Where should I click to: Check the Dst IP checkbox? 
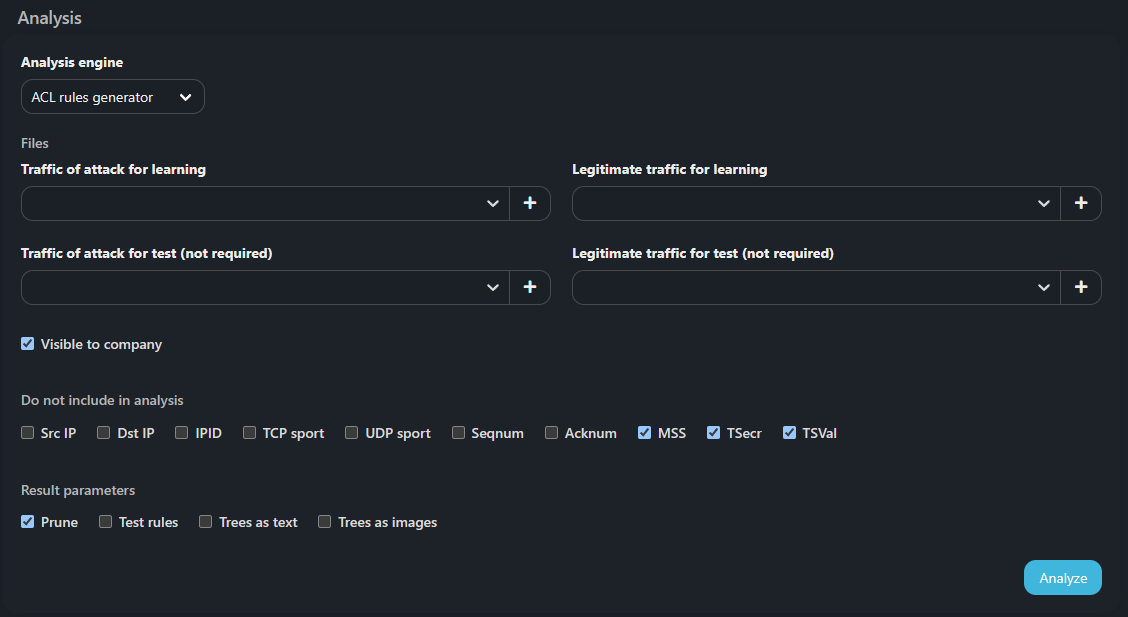(x=104, y=433)
